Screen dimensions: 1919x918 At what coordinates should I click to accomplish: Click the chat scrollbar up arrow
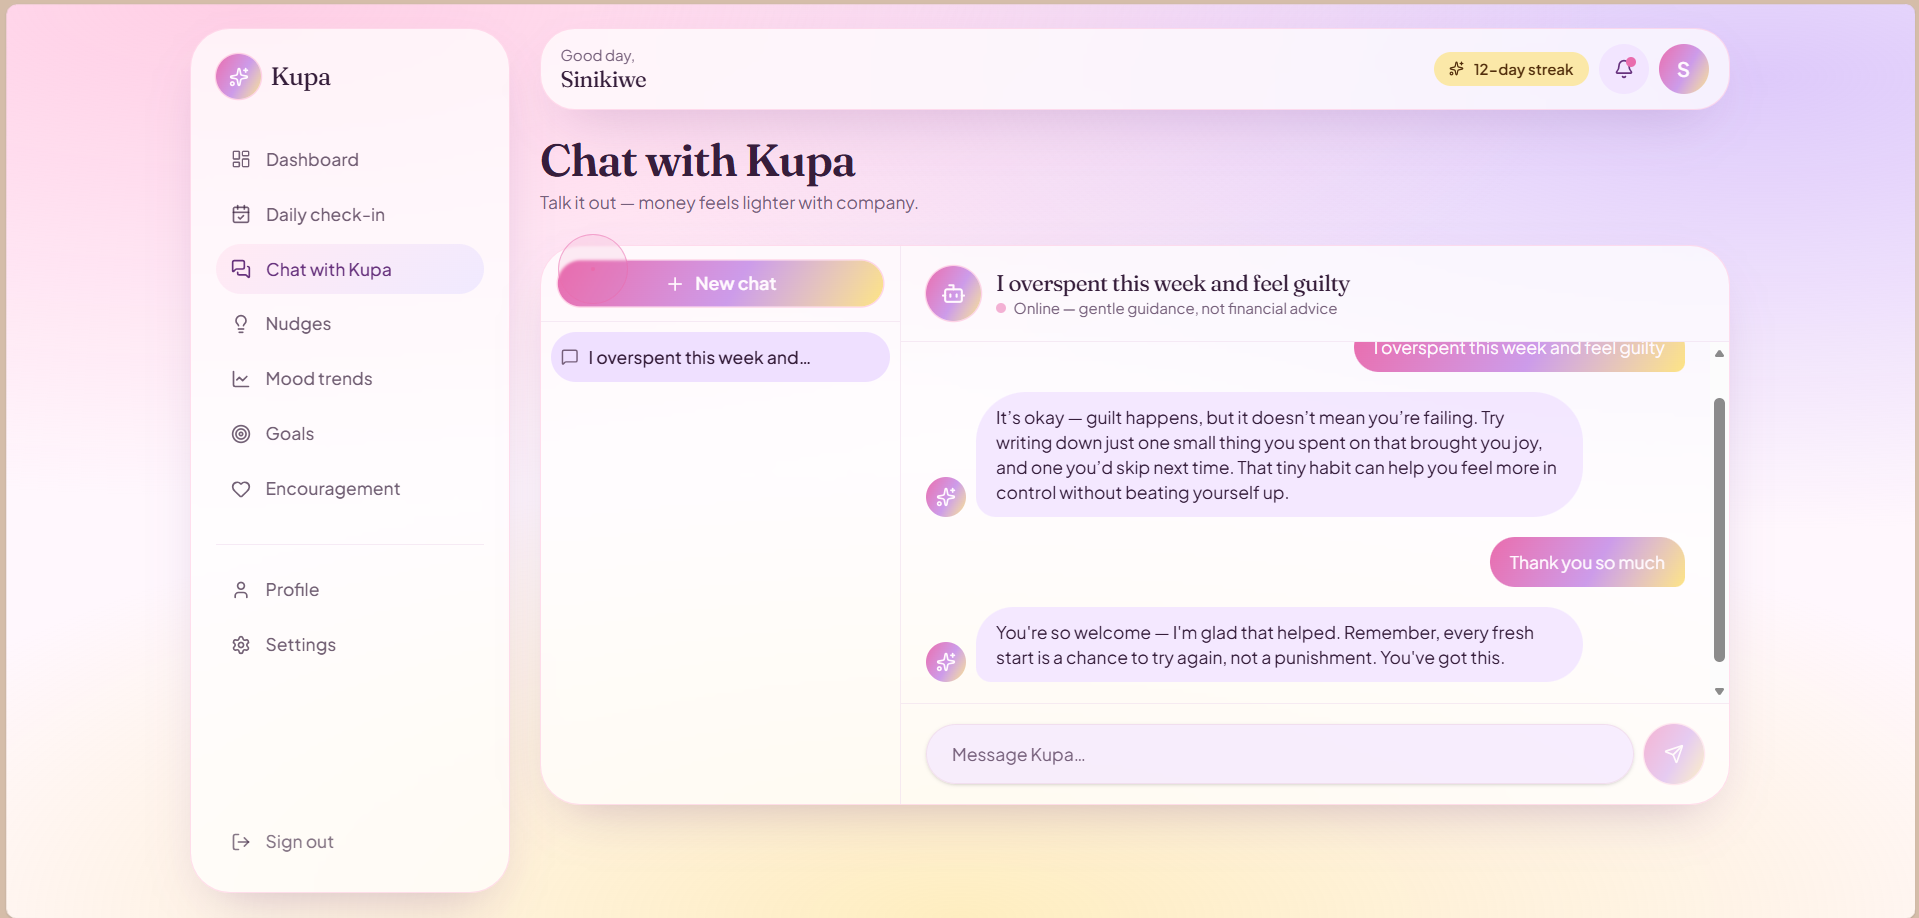(x=1719, y=354)
